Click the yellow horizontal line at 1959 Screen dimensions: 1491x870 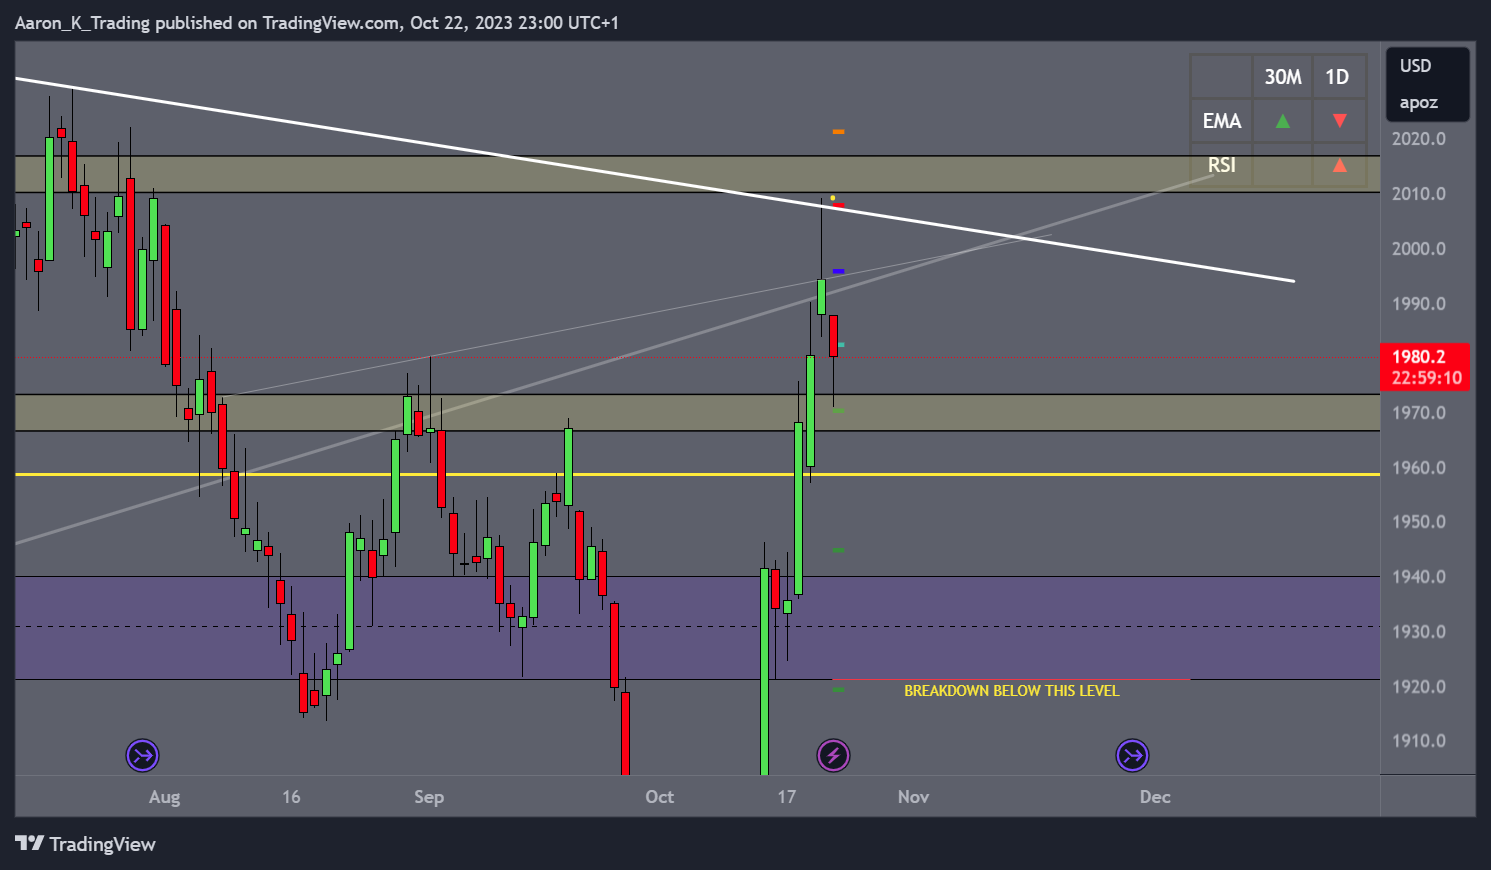697,474
